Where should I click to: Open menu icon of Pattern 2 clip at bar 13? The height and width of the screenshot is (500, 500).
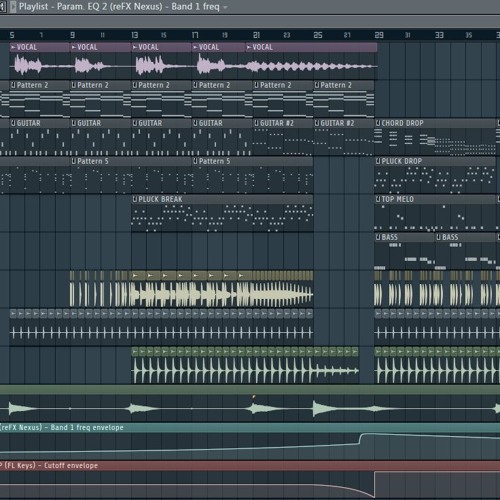(135, 85)
